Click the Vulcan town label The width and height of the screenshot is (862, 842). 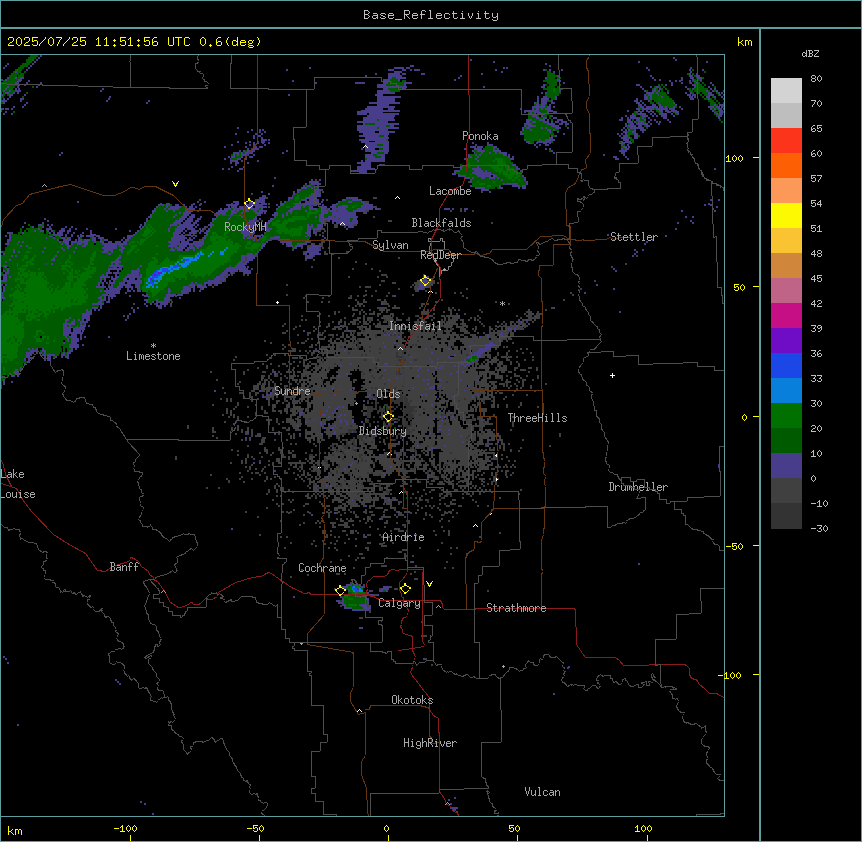coord(542,792)
